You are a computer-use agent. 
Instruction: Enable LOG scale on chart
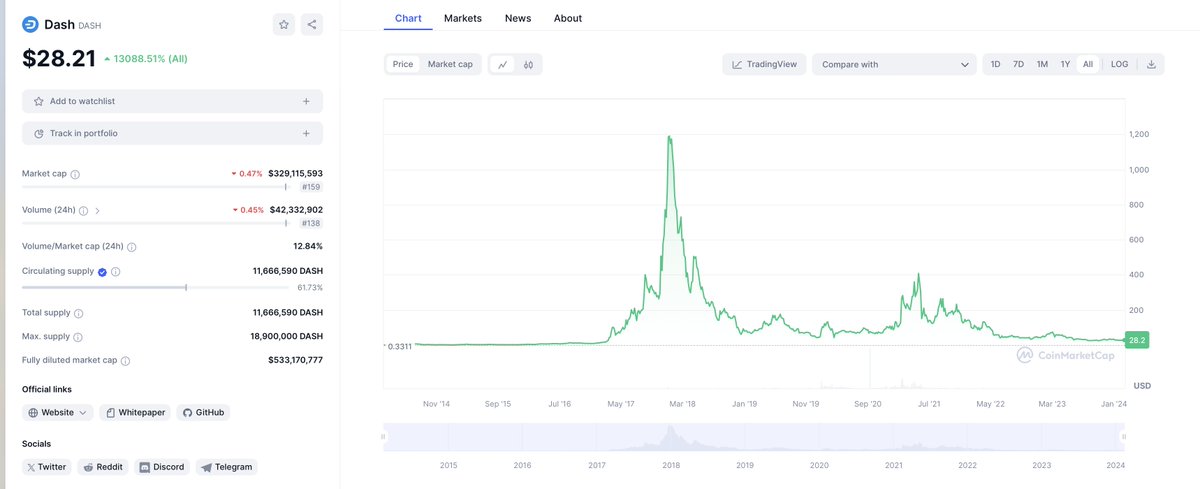[1119, 64]
